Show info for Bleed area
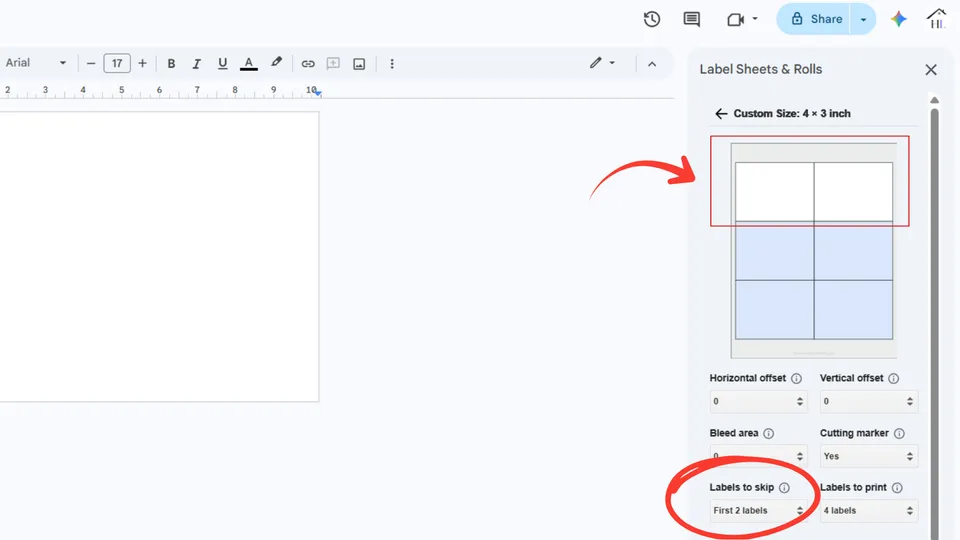The width and height of the screenshot is (960, 540). point(768,433)
